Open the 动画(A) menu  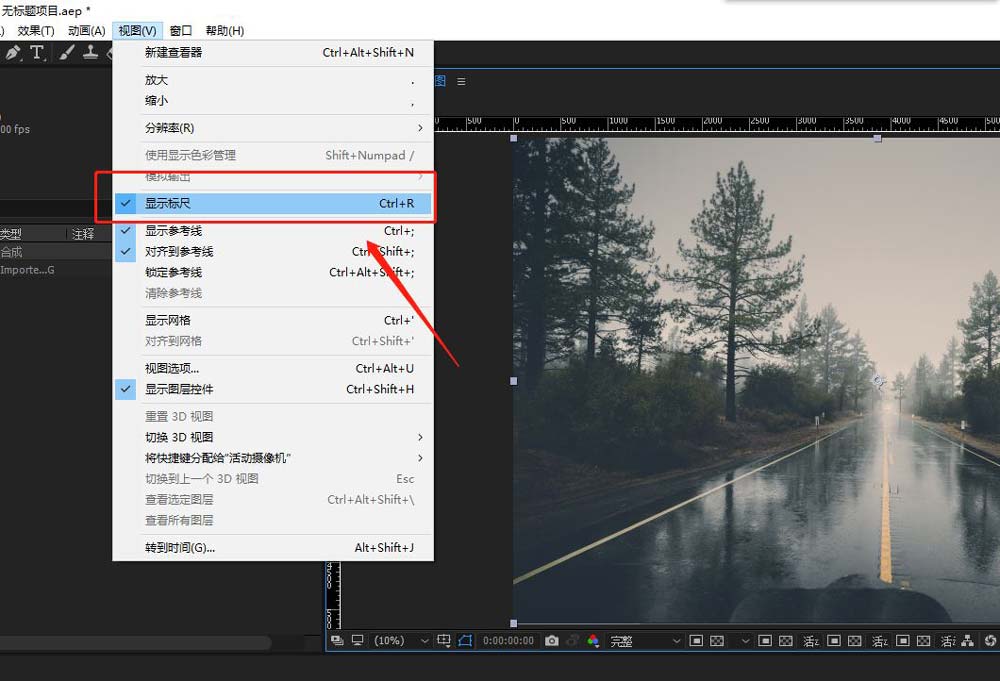coord(87,31)
